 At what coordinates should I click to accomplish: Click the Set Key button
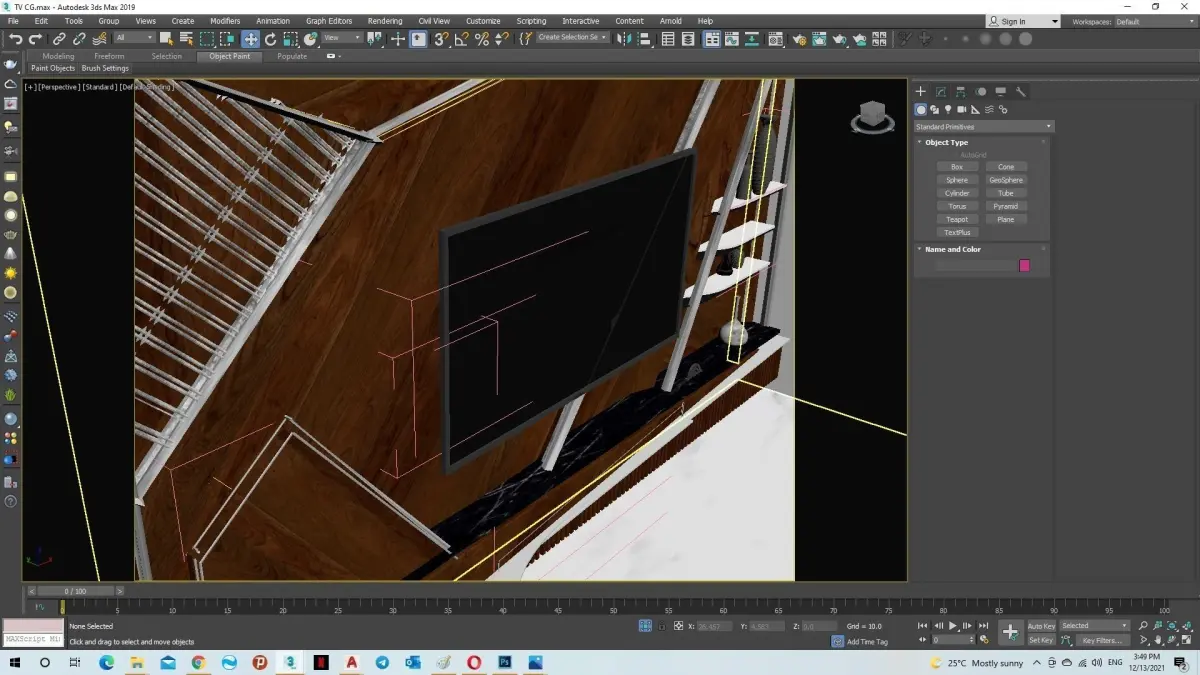(1041, 640)
